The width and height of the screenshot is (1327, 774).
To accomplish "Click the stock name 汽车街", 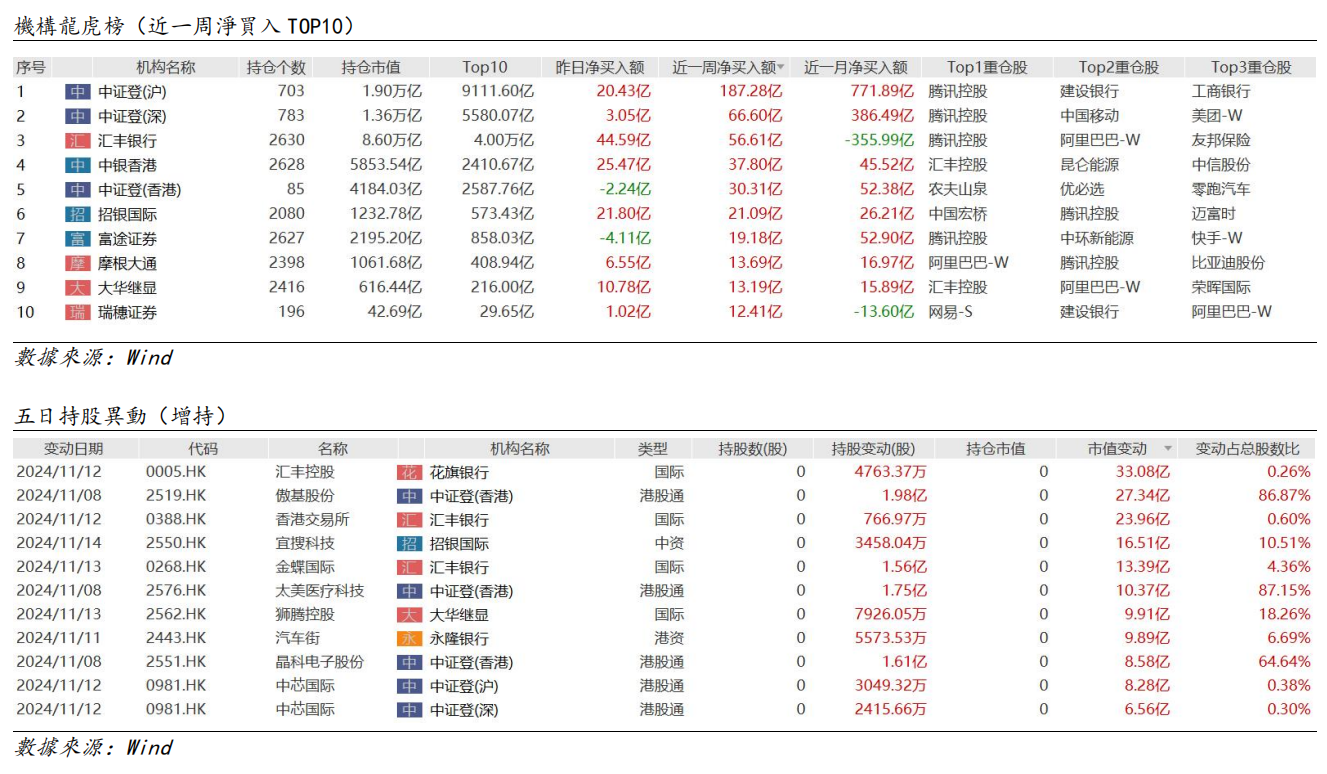I will click(x=297, y=637).
